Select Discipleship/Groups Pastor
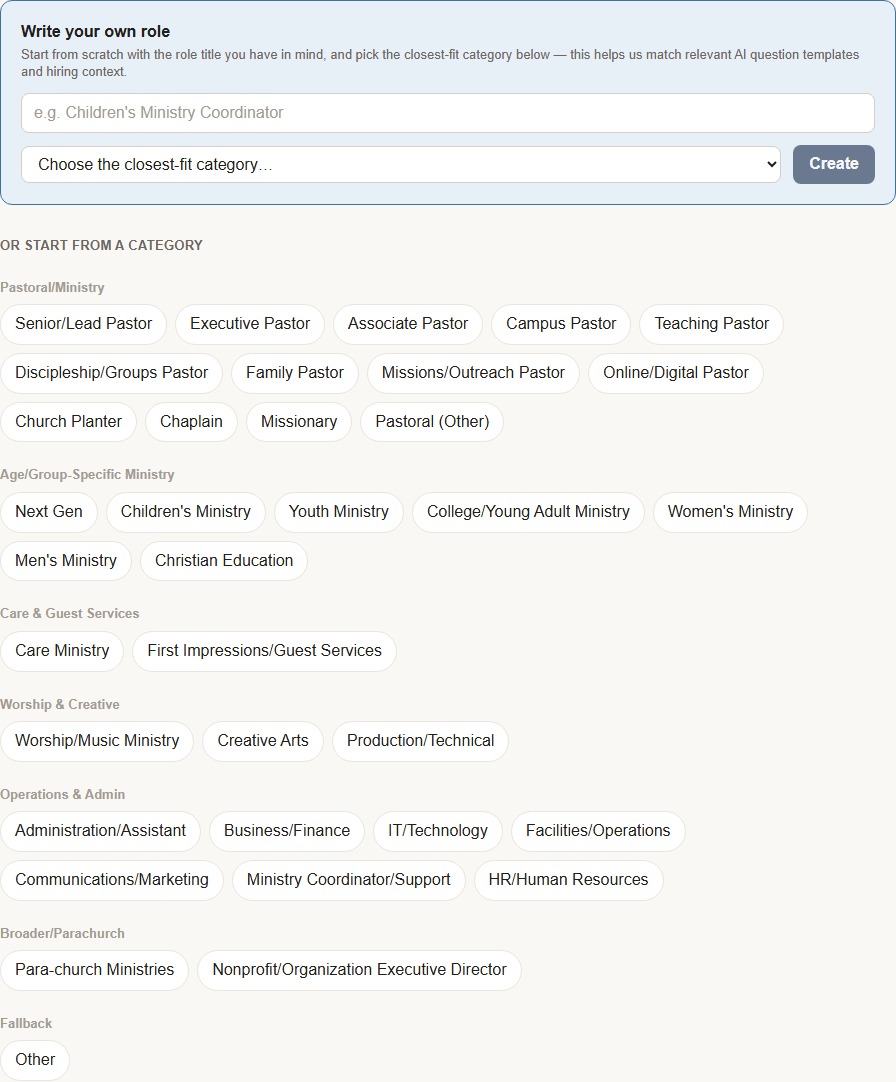The width and height of the screenshot is (896, 1082). coord(112,373)
